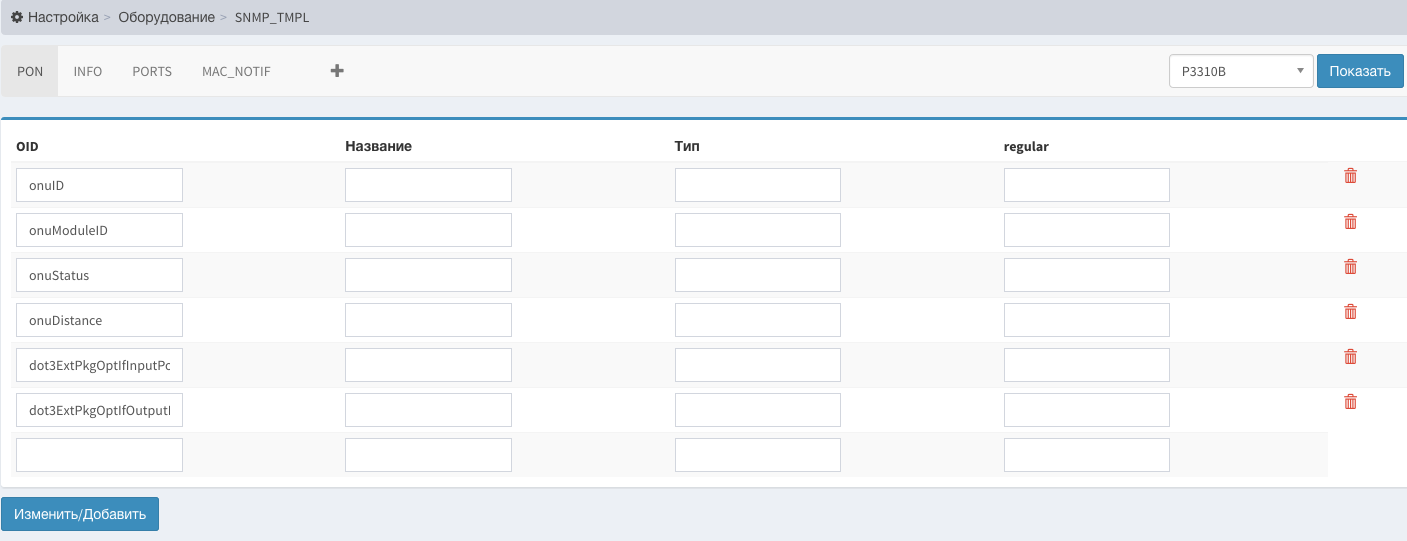Select the MAC_NOTIF tab
1407x541 pixels.
(236, 72)
